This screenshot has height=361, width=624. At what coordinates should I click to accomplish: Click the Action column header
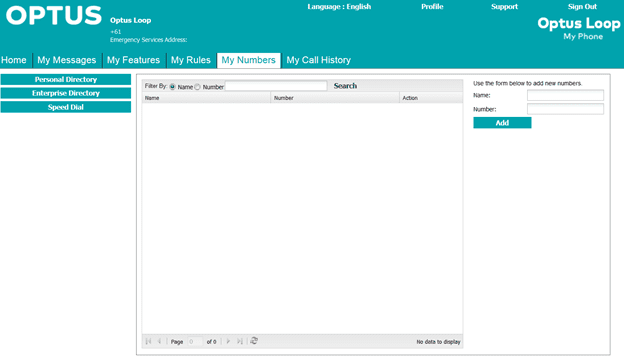point(431,98)
